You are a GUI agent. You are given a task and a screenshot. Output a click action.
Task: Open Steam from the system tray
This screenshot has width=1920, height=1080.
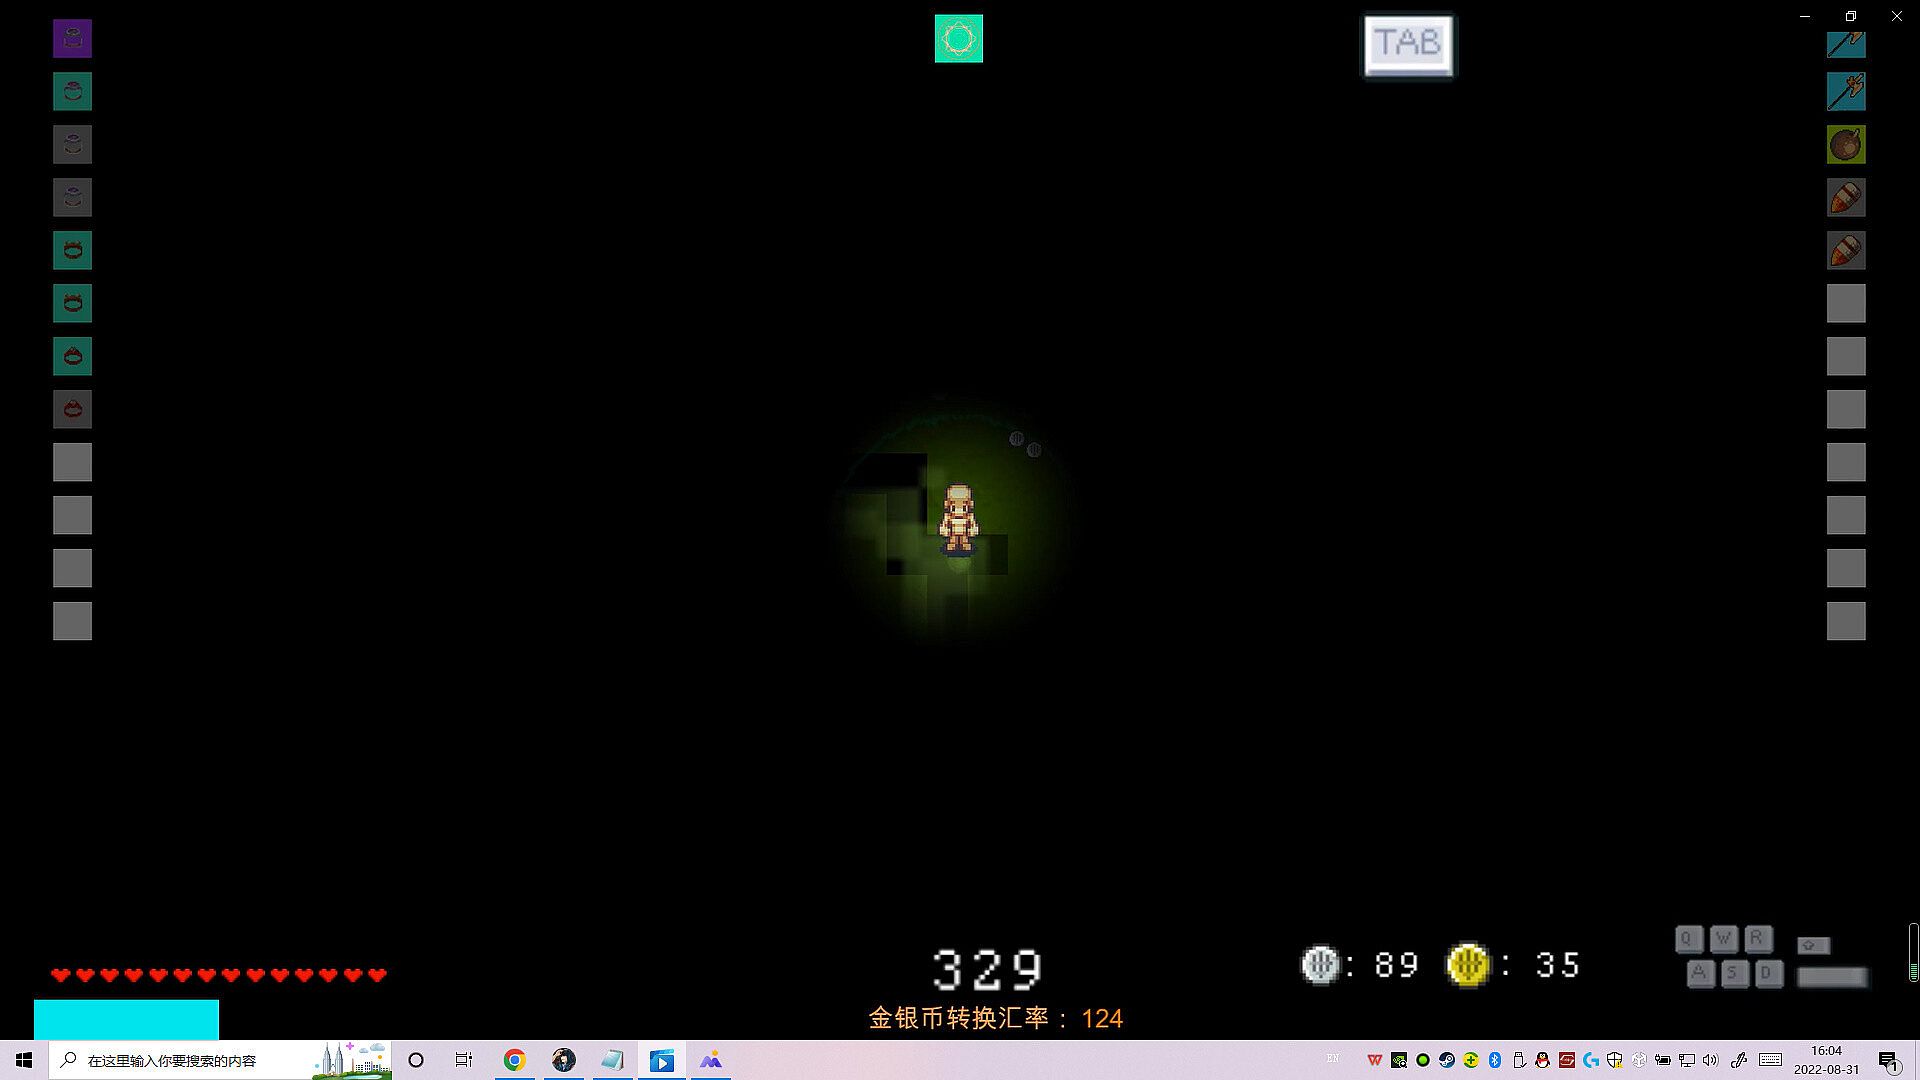tap(1447, 1060)
